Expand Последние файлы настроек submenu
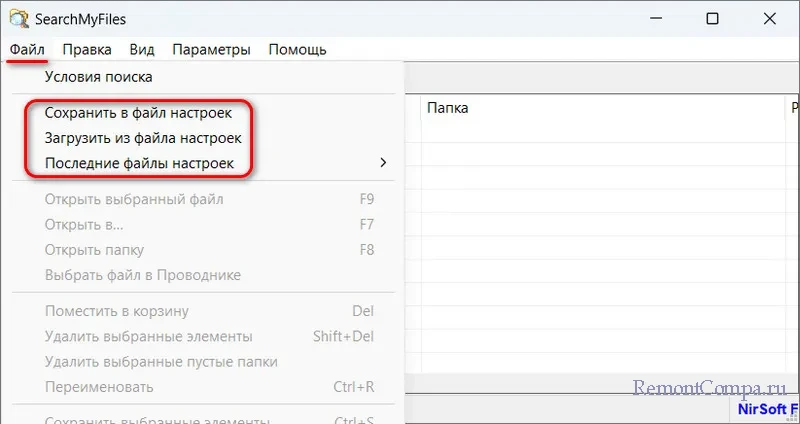Screen dimensions: 800x424 pos(139,162)
